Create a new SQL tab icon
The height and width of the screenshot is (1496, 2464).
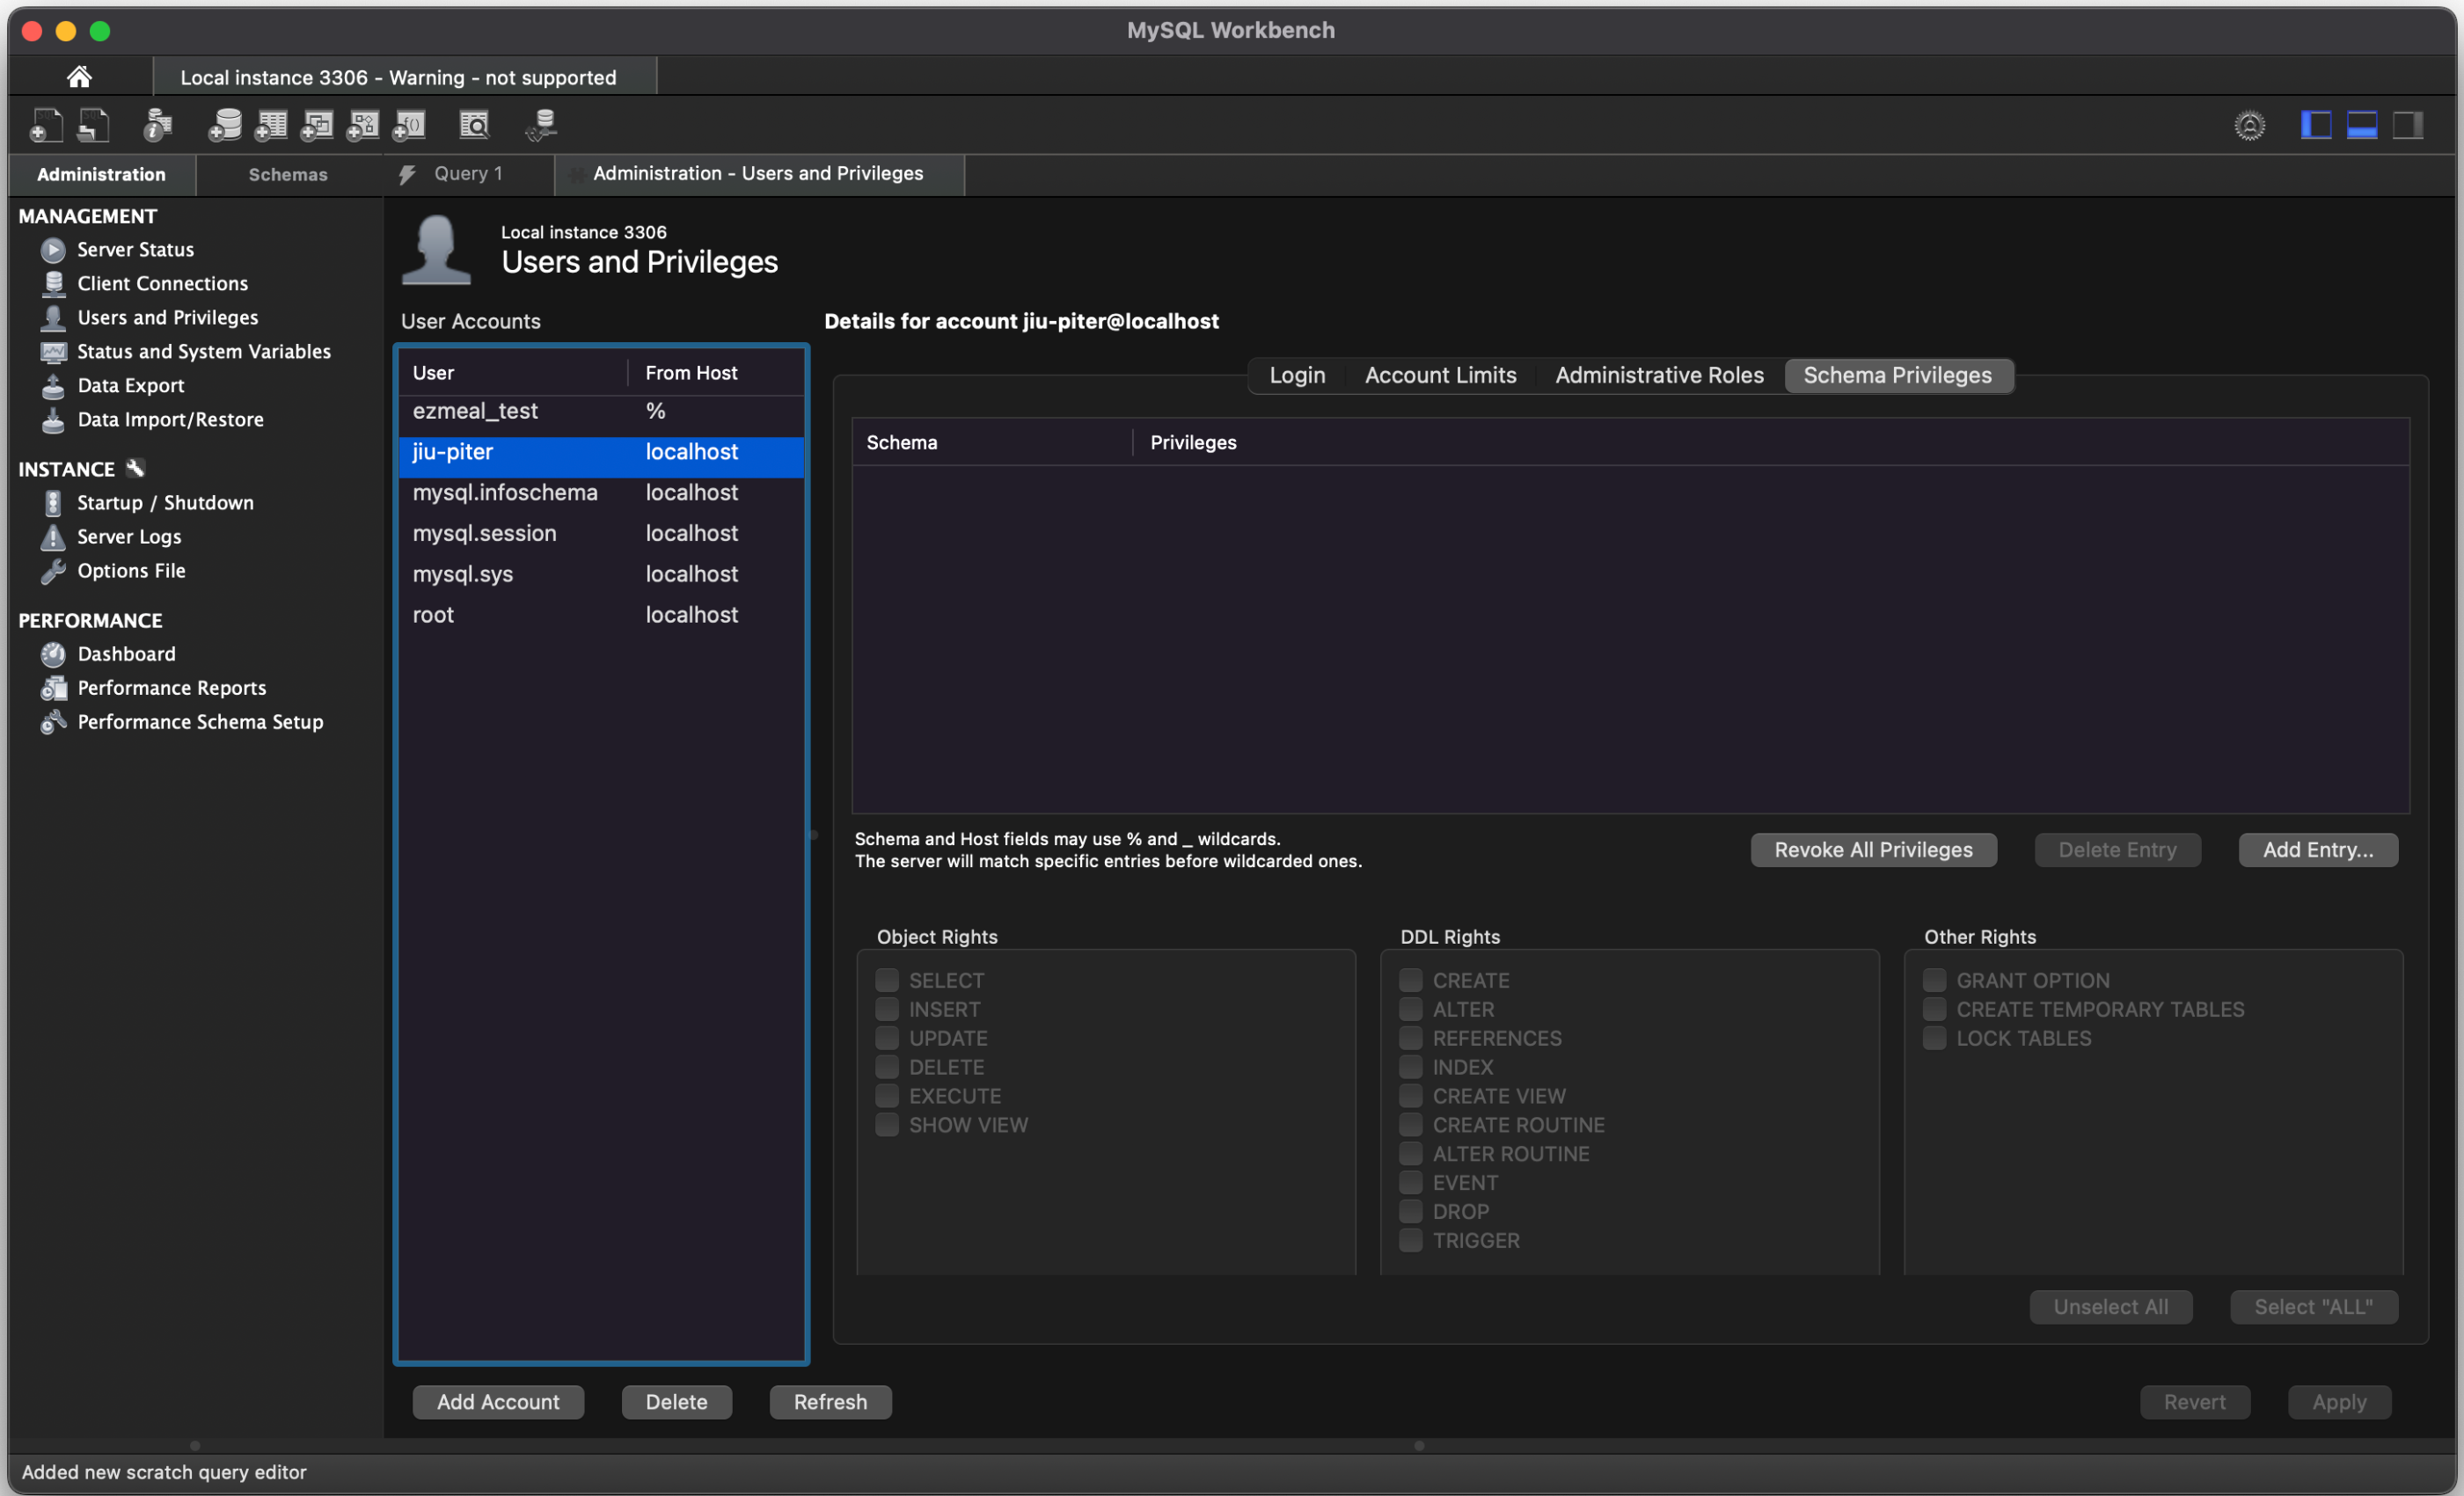(x=46, y=125)
